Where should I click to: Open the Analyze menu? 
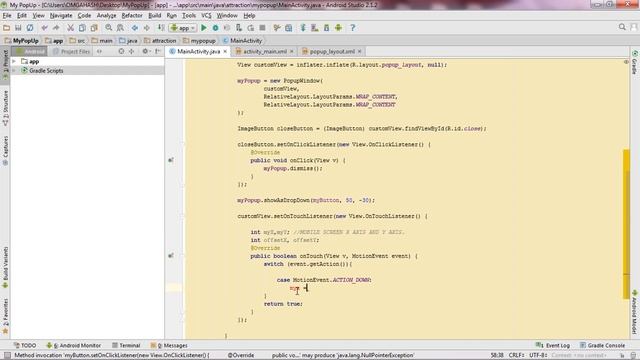(x=106, y=16)
